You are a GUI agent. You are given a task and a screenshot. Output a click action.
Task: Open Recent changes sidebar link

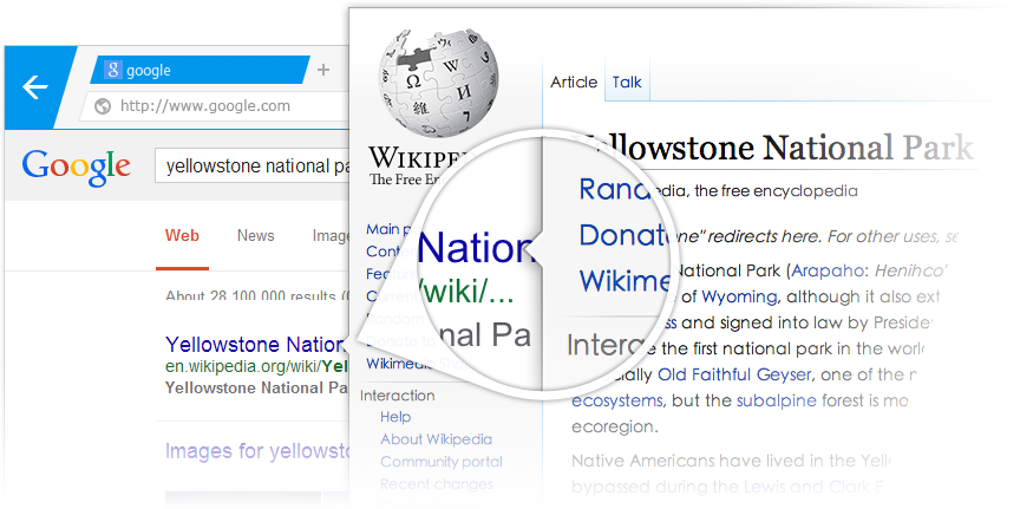[436, 484]
